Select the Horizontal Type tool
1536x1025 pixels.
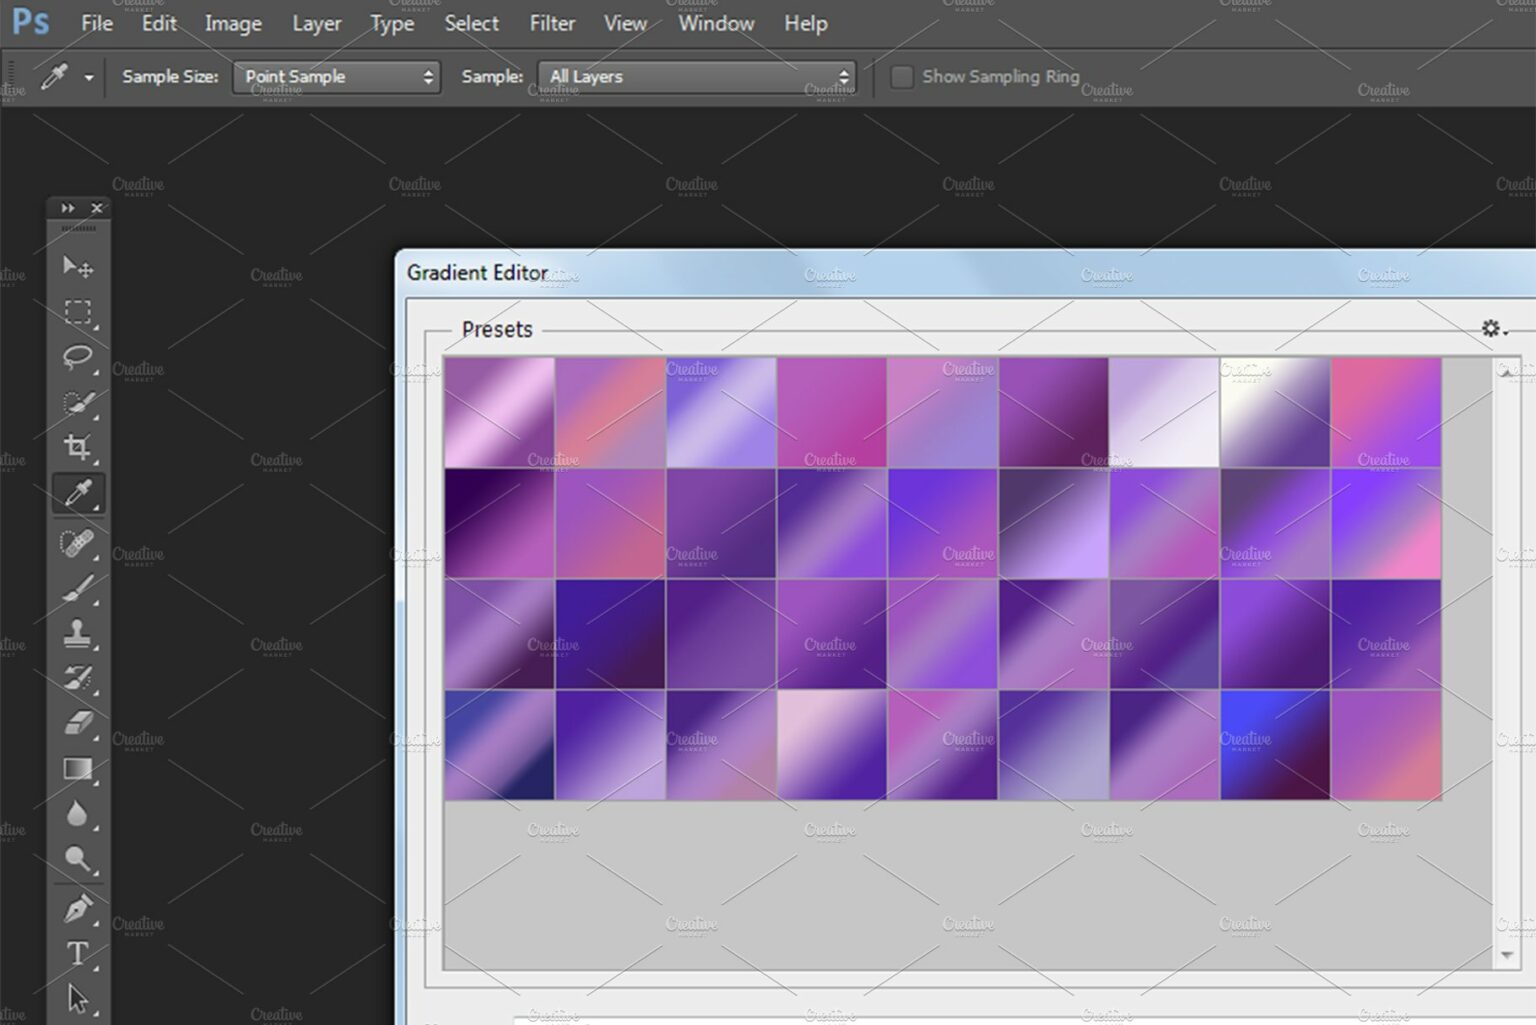pos(76,953)
